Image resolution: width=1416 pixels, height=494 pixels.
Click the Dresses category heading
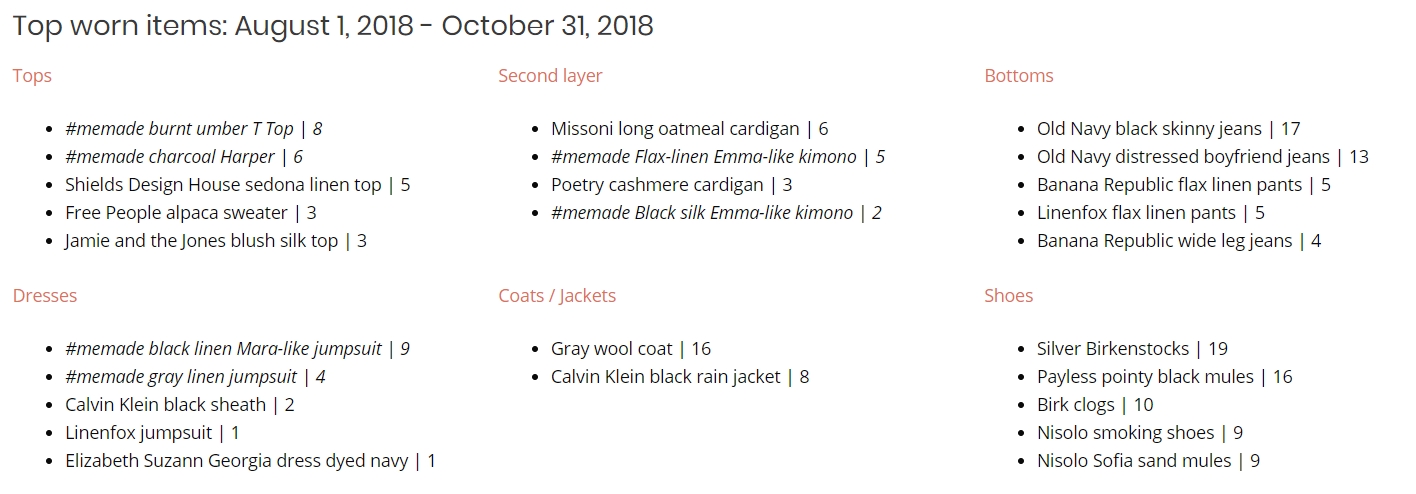[x=45, y=296]
